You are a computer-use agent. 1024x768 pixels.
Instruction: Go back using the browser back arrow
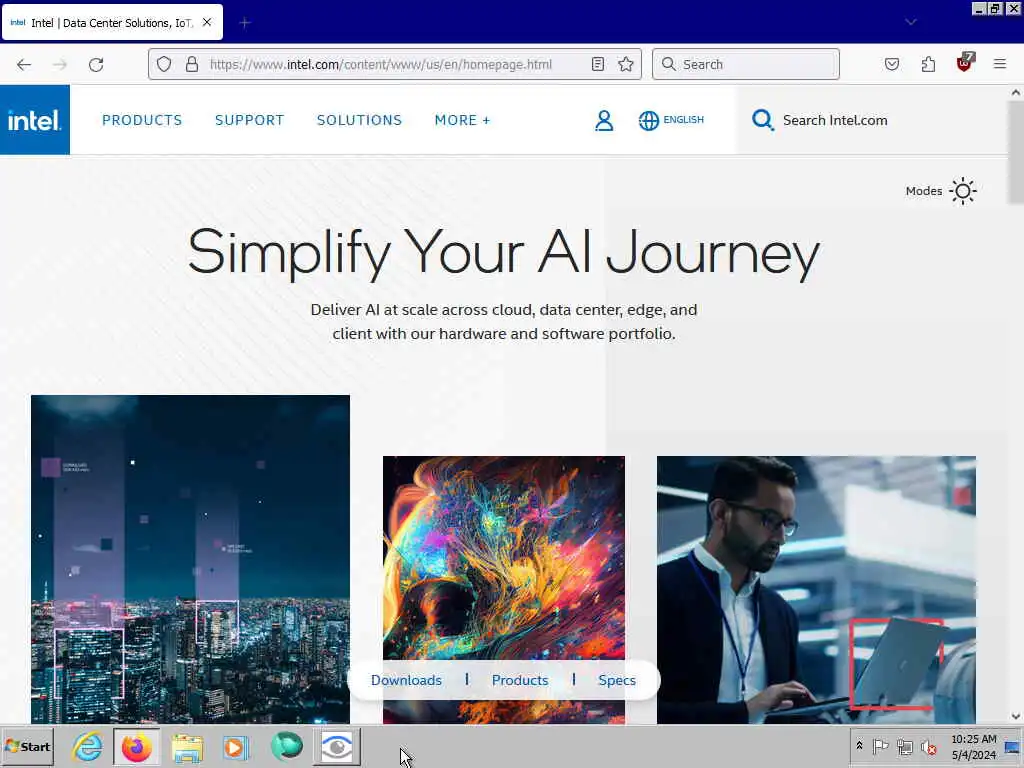24,64
